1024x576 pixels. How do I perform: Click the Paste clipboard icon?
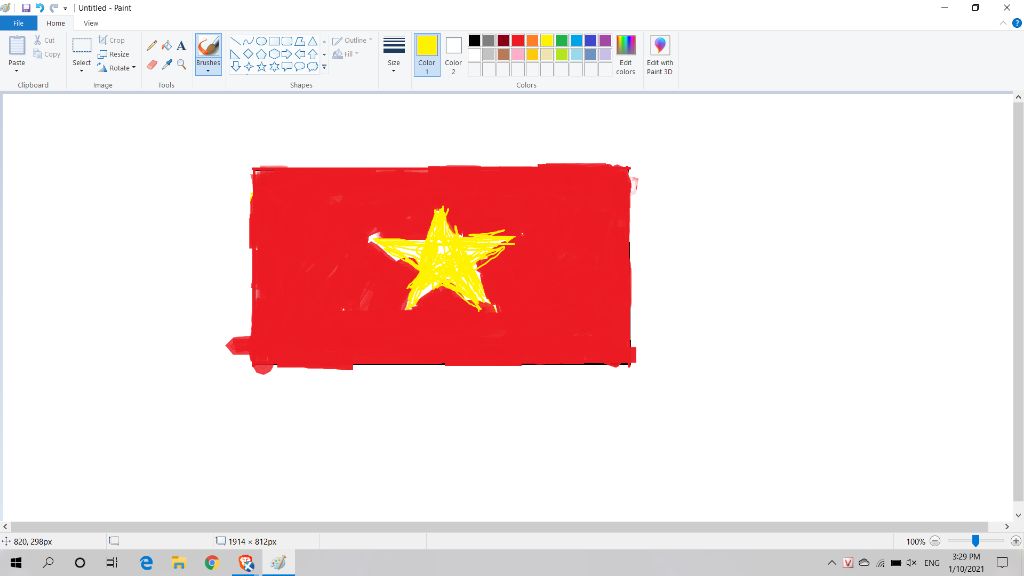(x=16, y=46)
